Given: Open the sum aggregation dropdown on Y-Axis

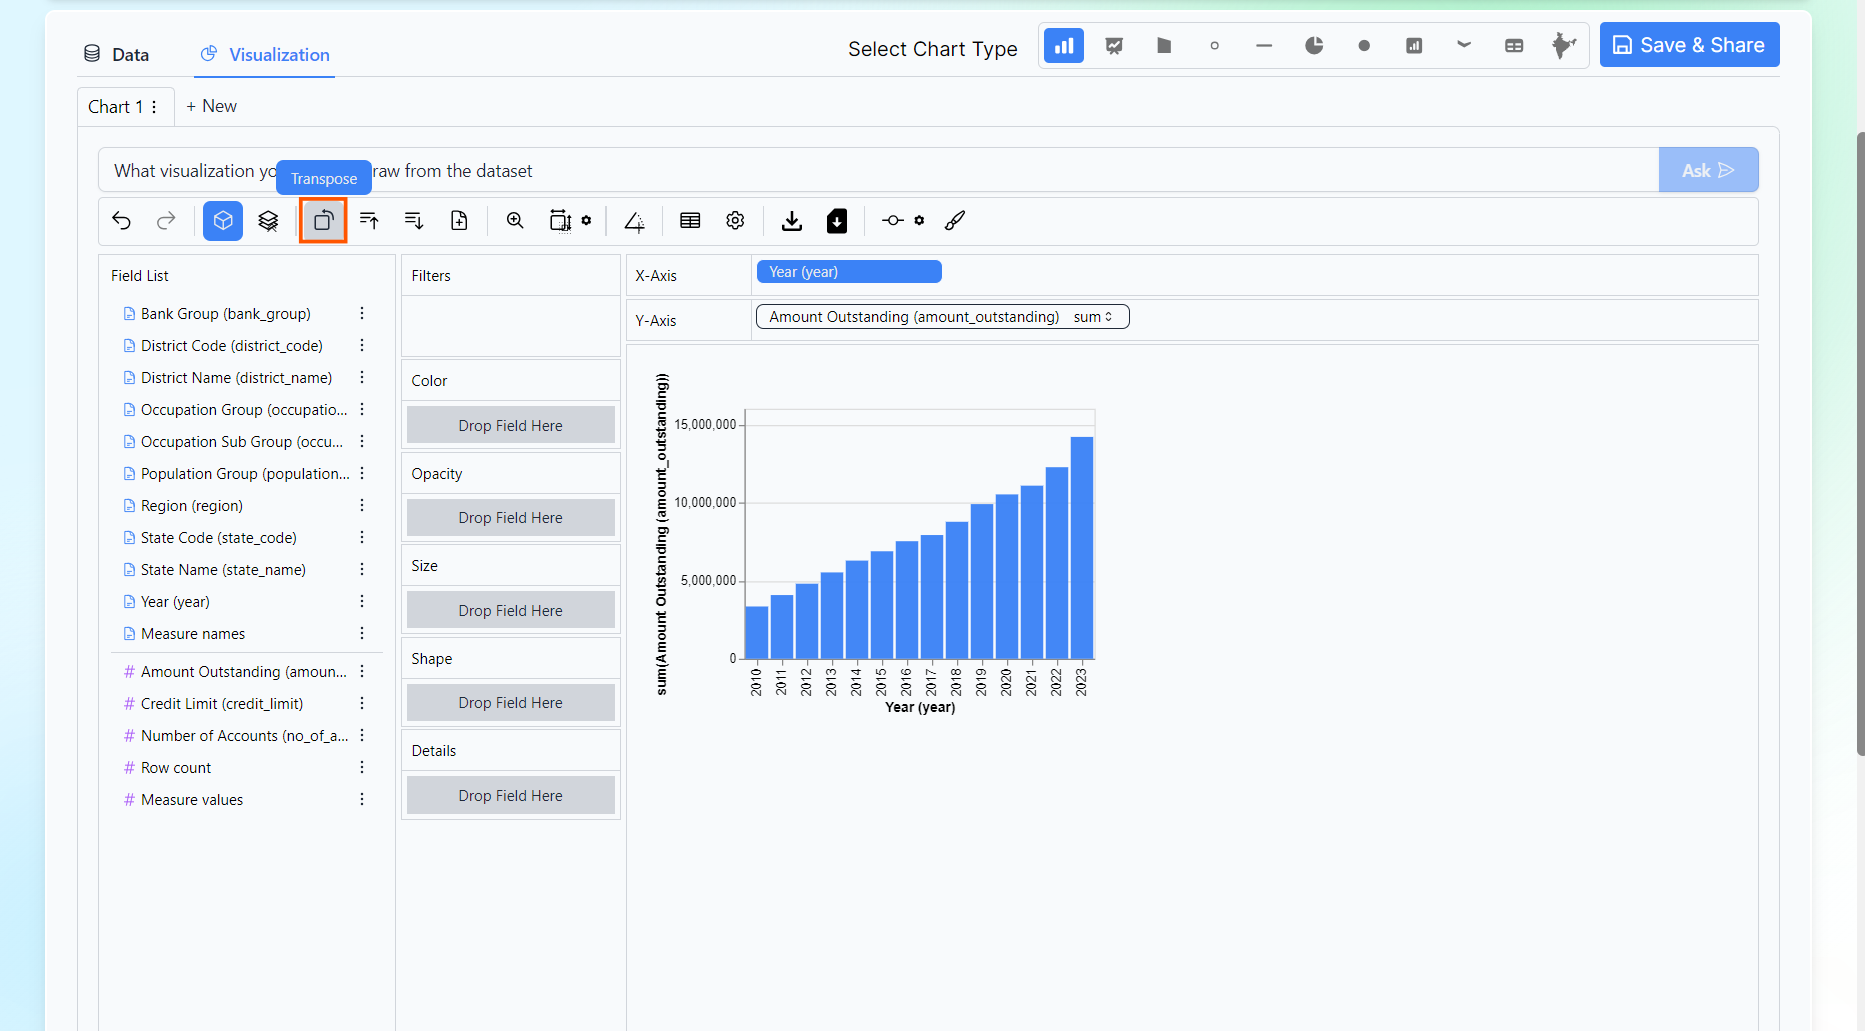Looking at the screenshot, I should [1093, 317].
